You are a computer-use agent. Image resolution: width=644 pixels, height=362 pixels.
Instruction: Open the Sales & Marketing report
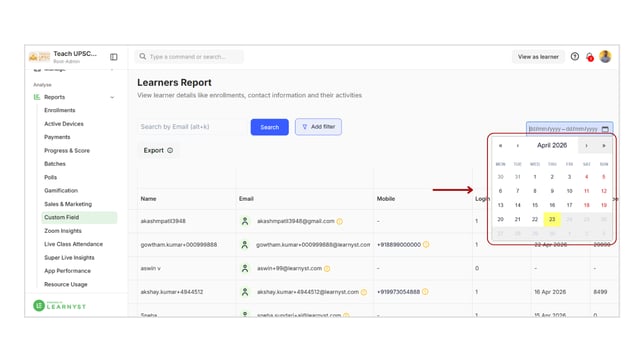(68, 204)
